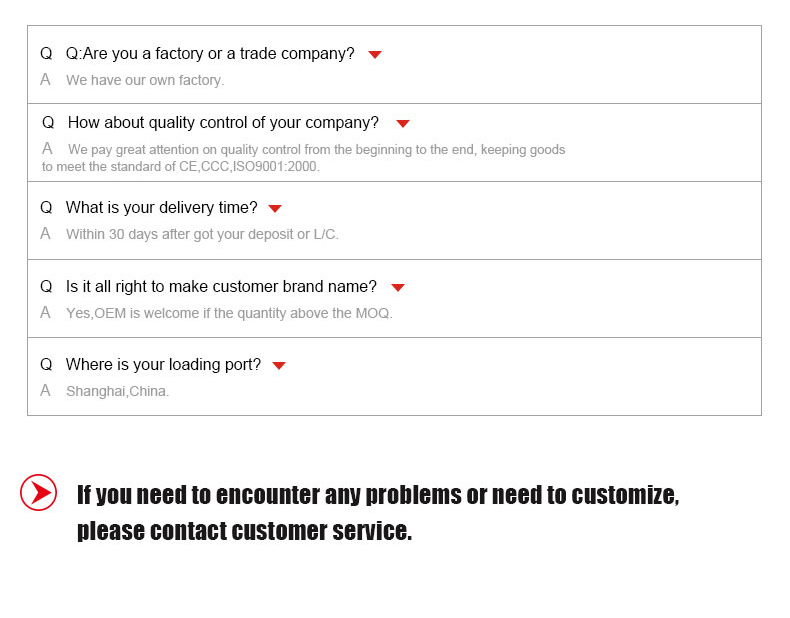Open 'Are you a factory or a trade company?' question
Viewport: 790px width, 618px height.
(210, 53)
